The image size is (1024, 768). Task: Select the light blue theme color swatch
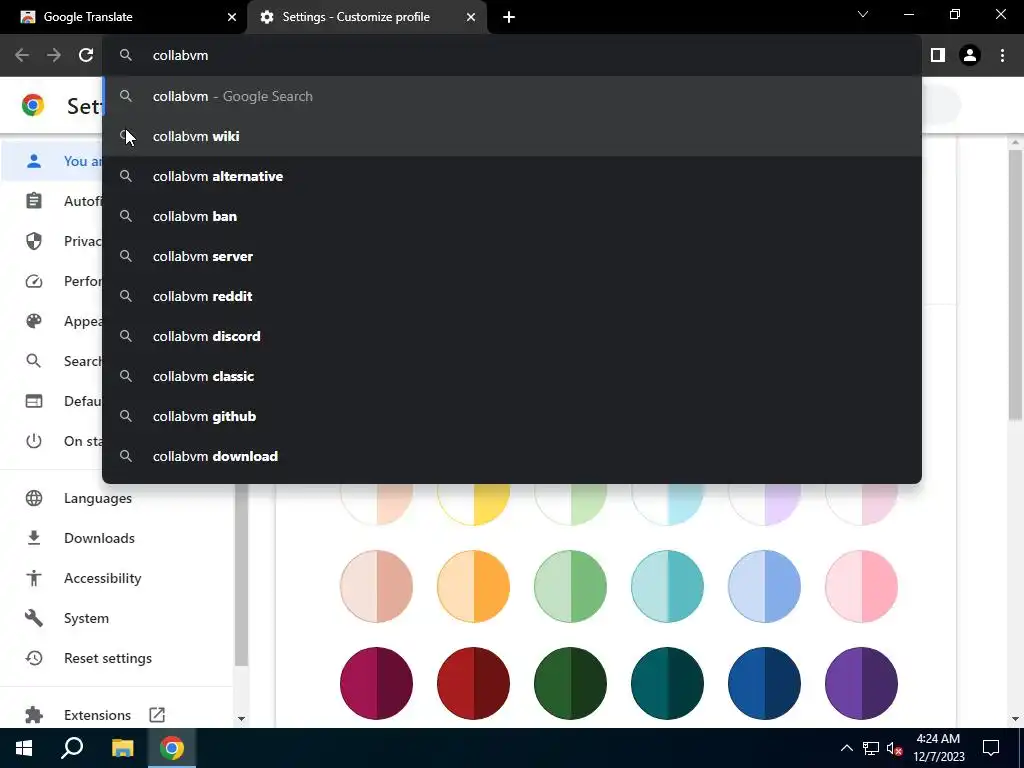coord(764,586)
